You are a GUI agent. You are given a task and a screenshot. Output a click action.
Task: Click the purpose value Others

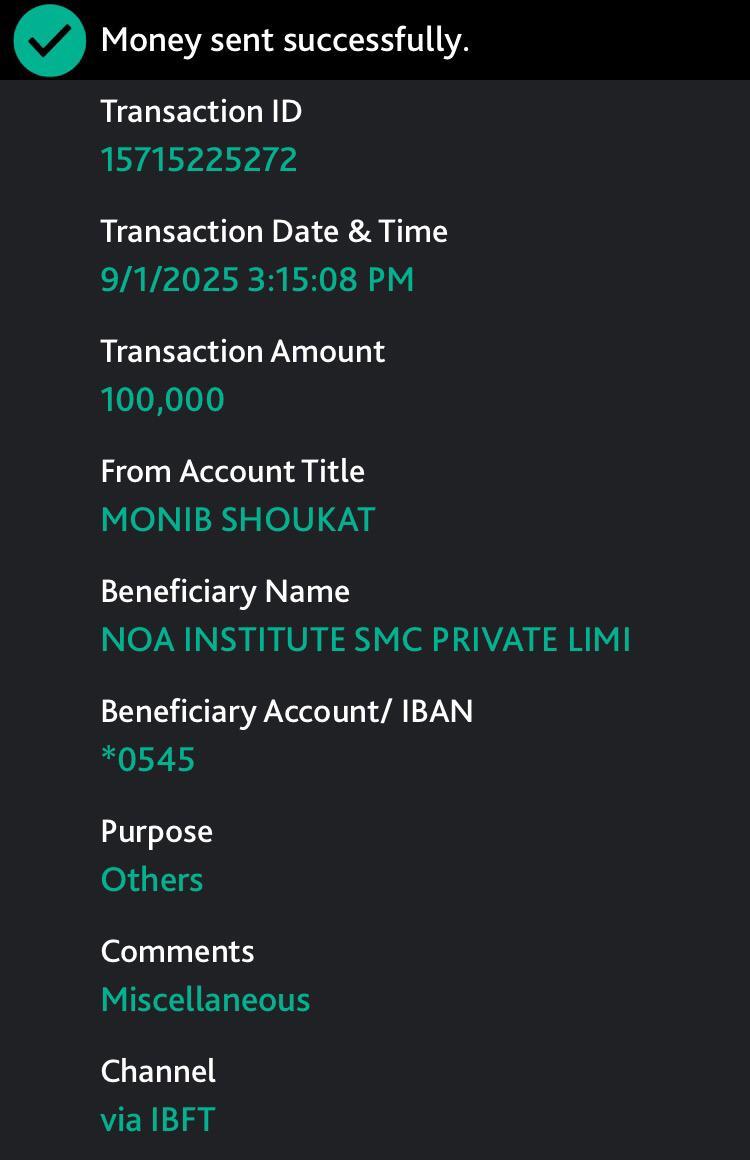tap(152, 880)
